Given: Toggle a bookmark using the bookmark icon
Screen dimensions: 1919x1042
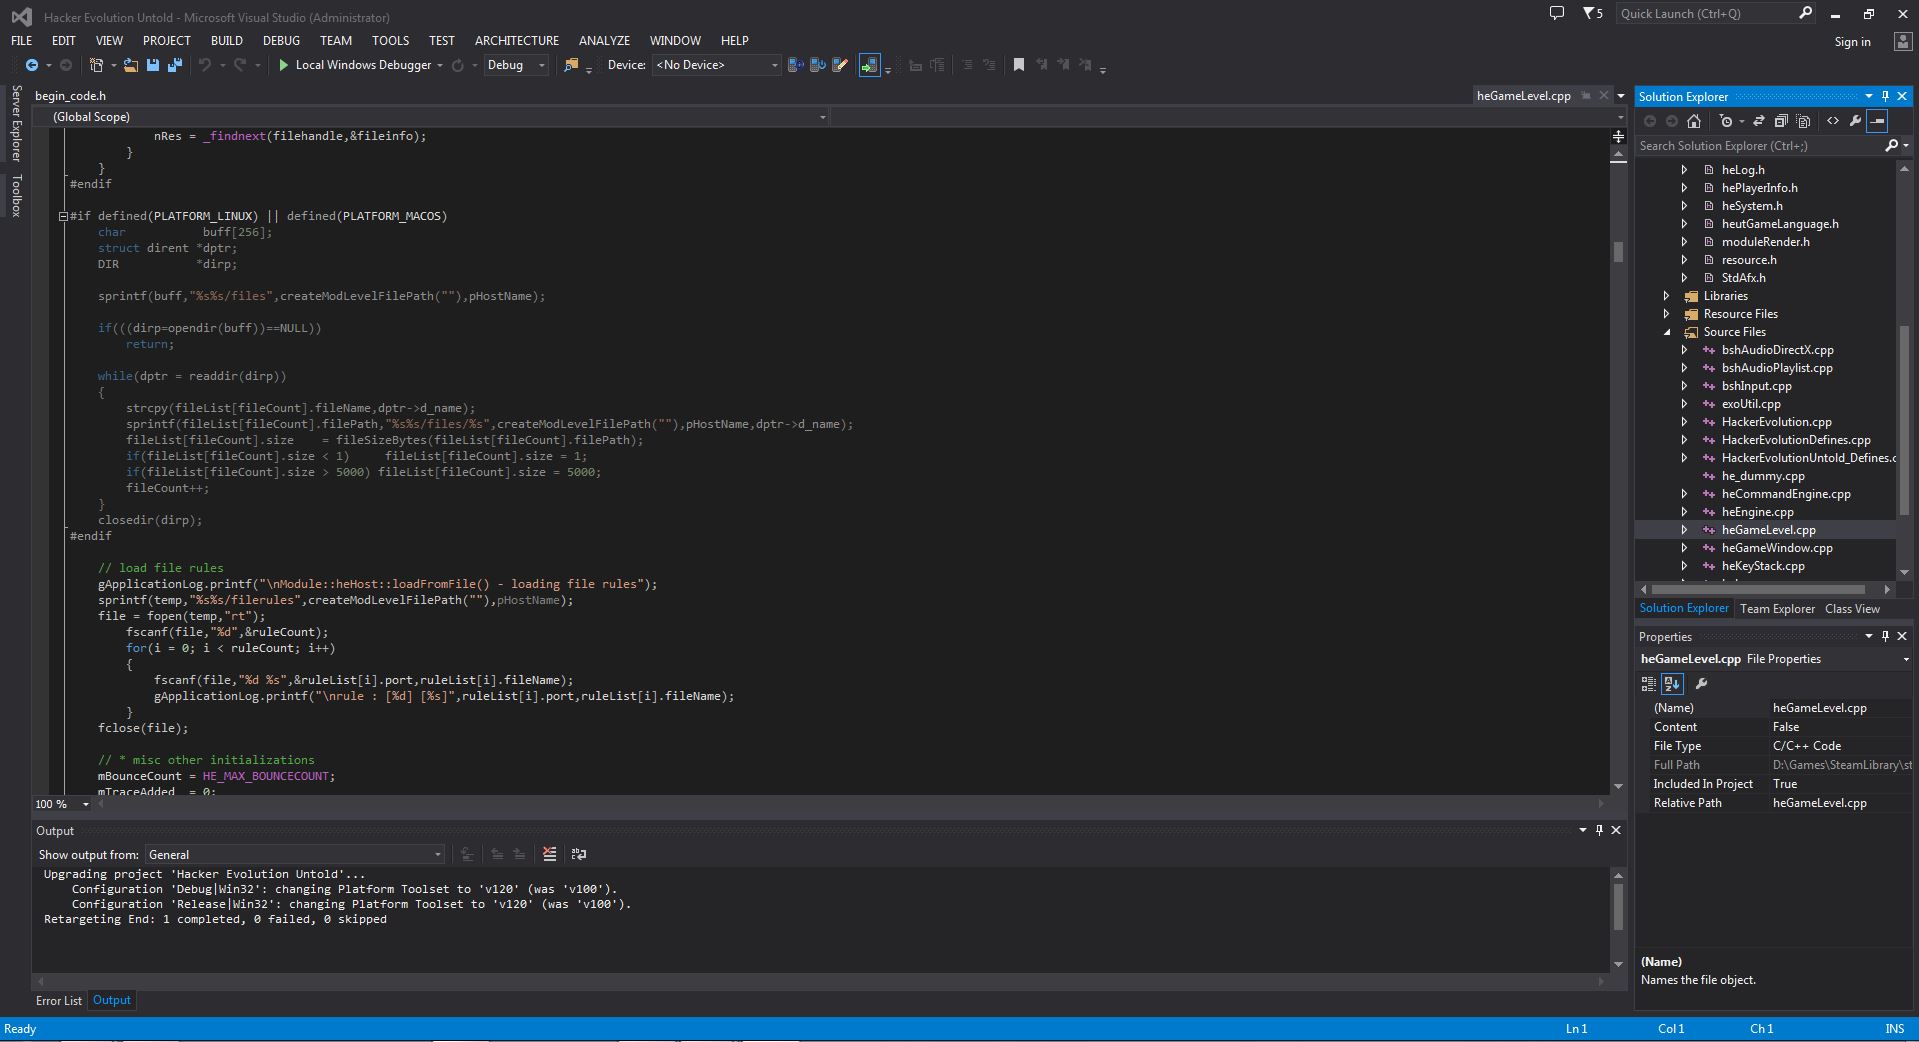Looking at the screenshot, I should pos(1019,65).
